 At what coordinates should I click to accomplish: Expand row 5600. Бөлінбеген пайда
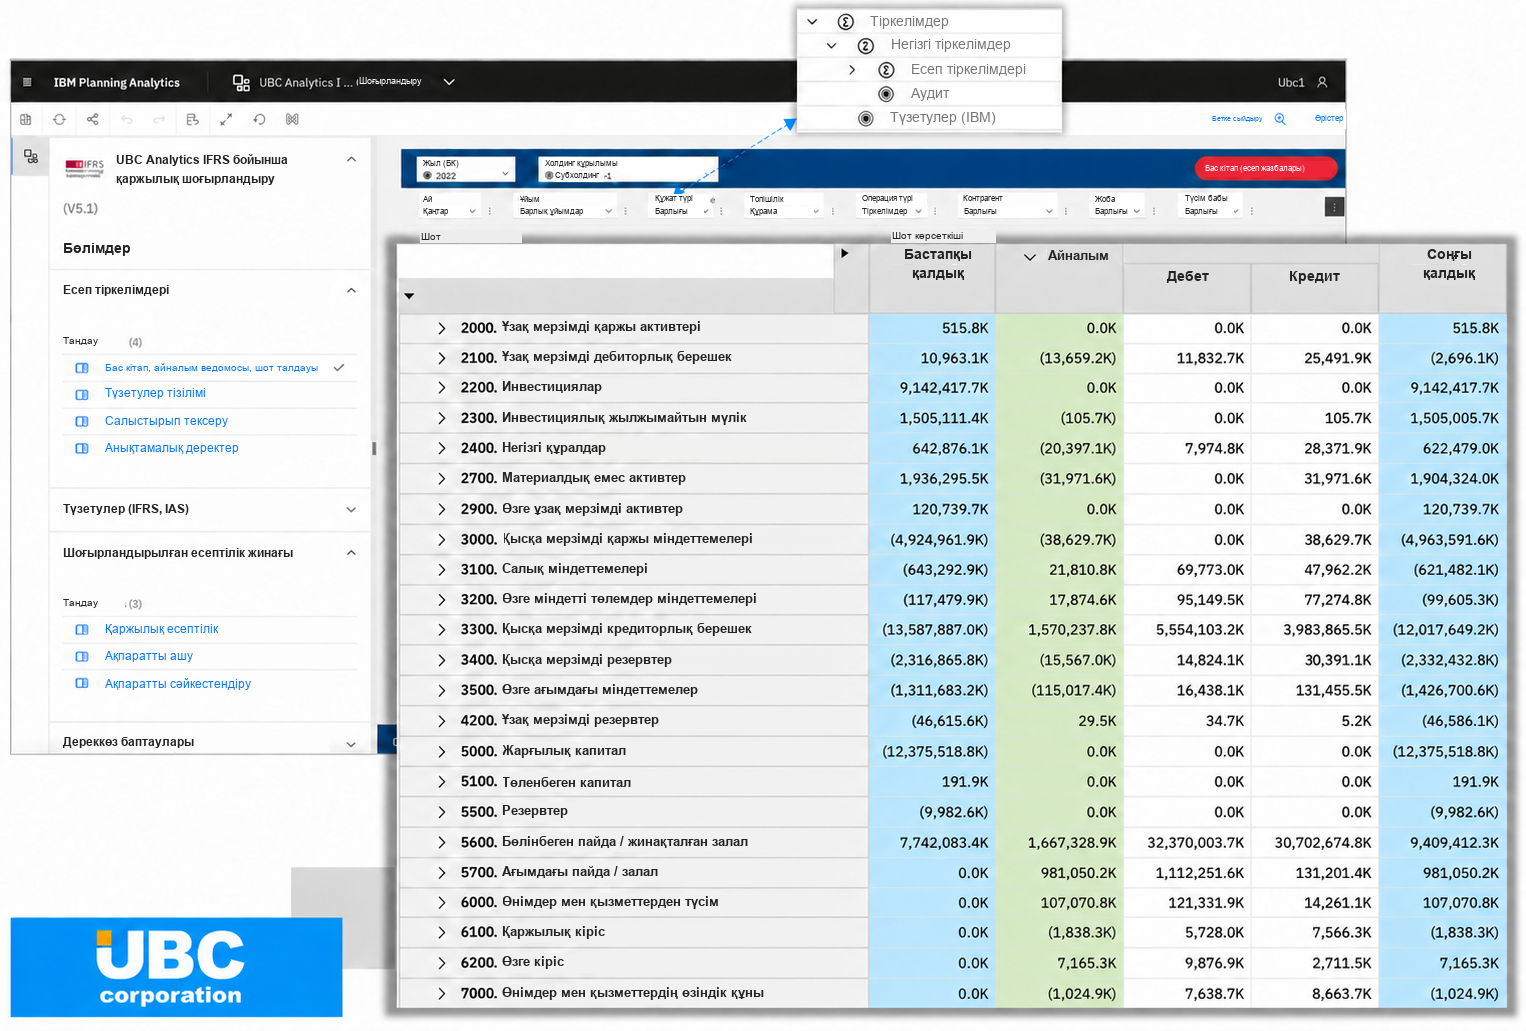pyautogui.click(x=441, y=842)
